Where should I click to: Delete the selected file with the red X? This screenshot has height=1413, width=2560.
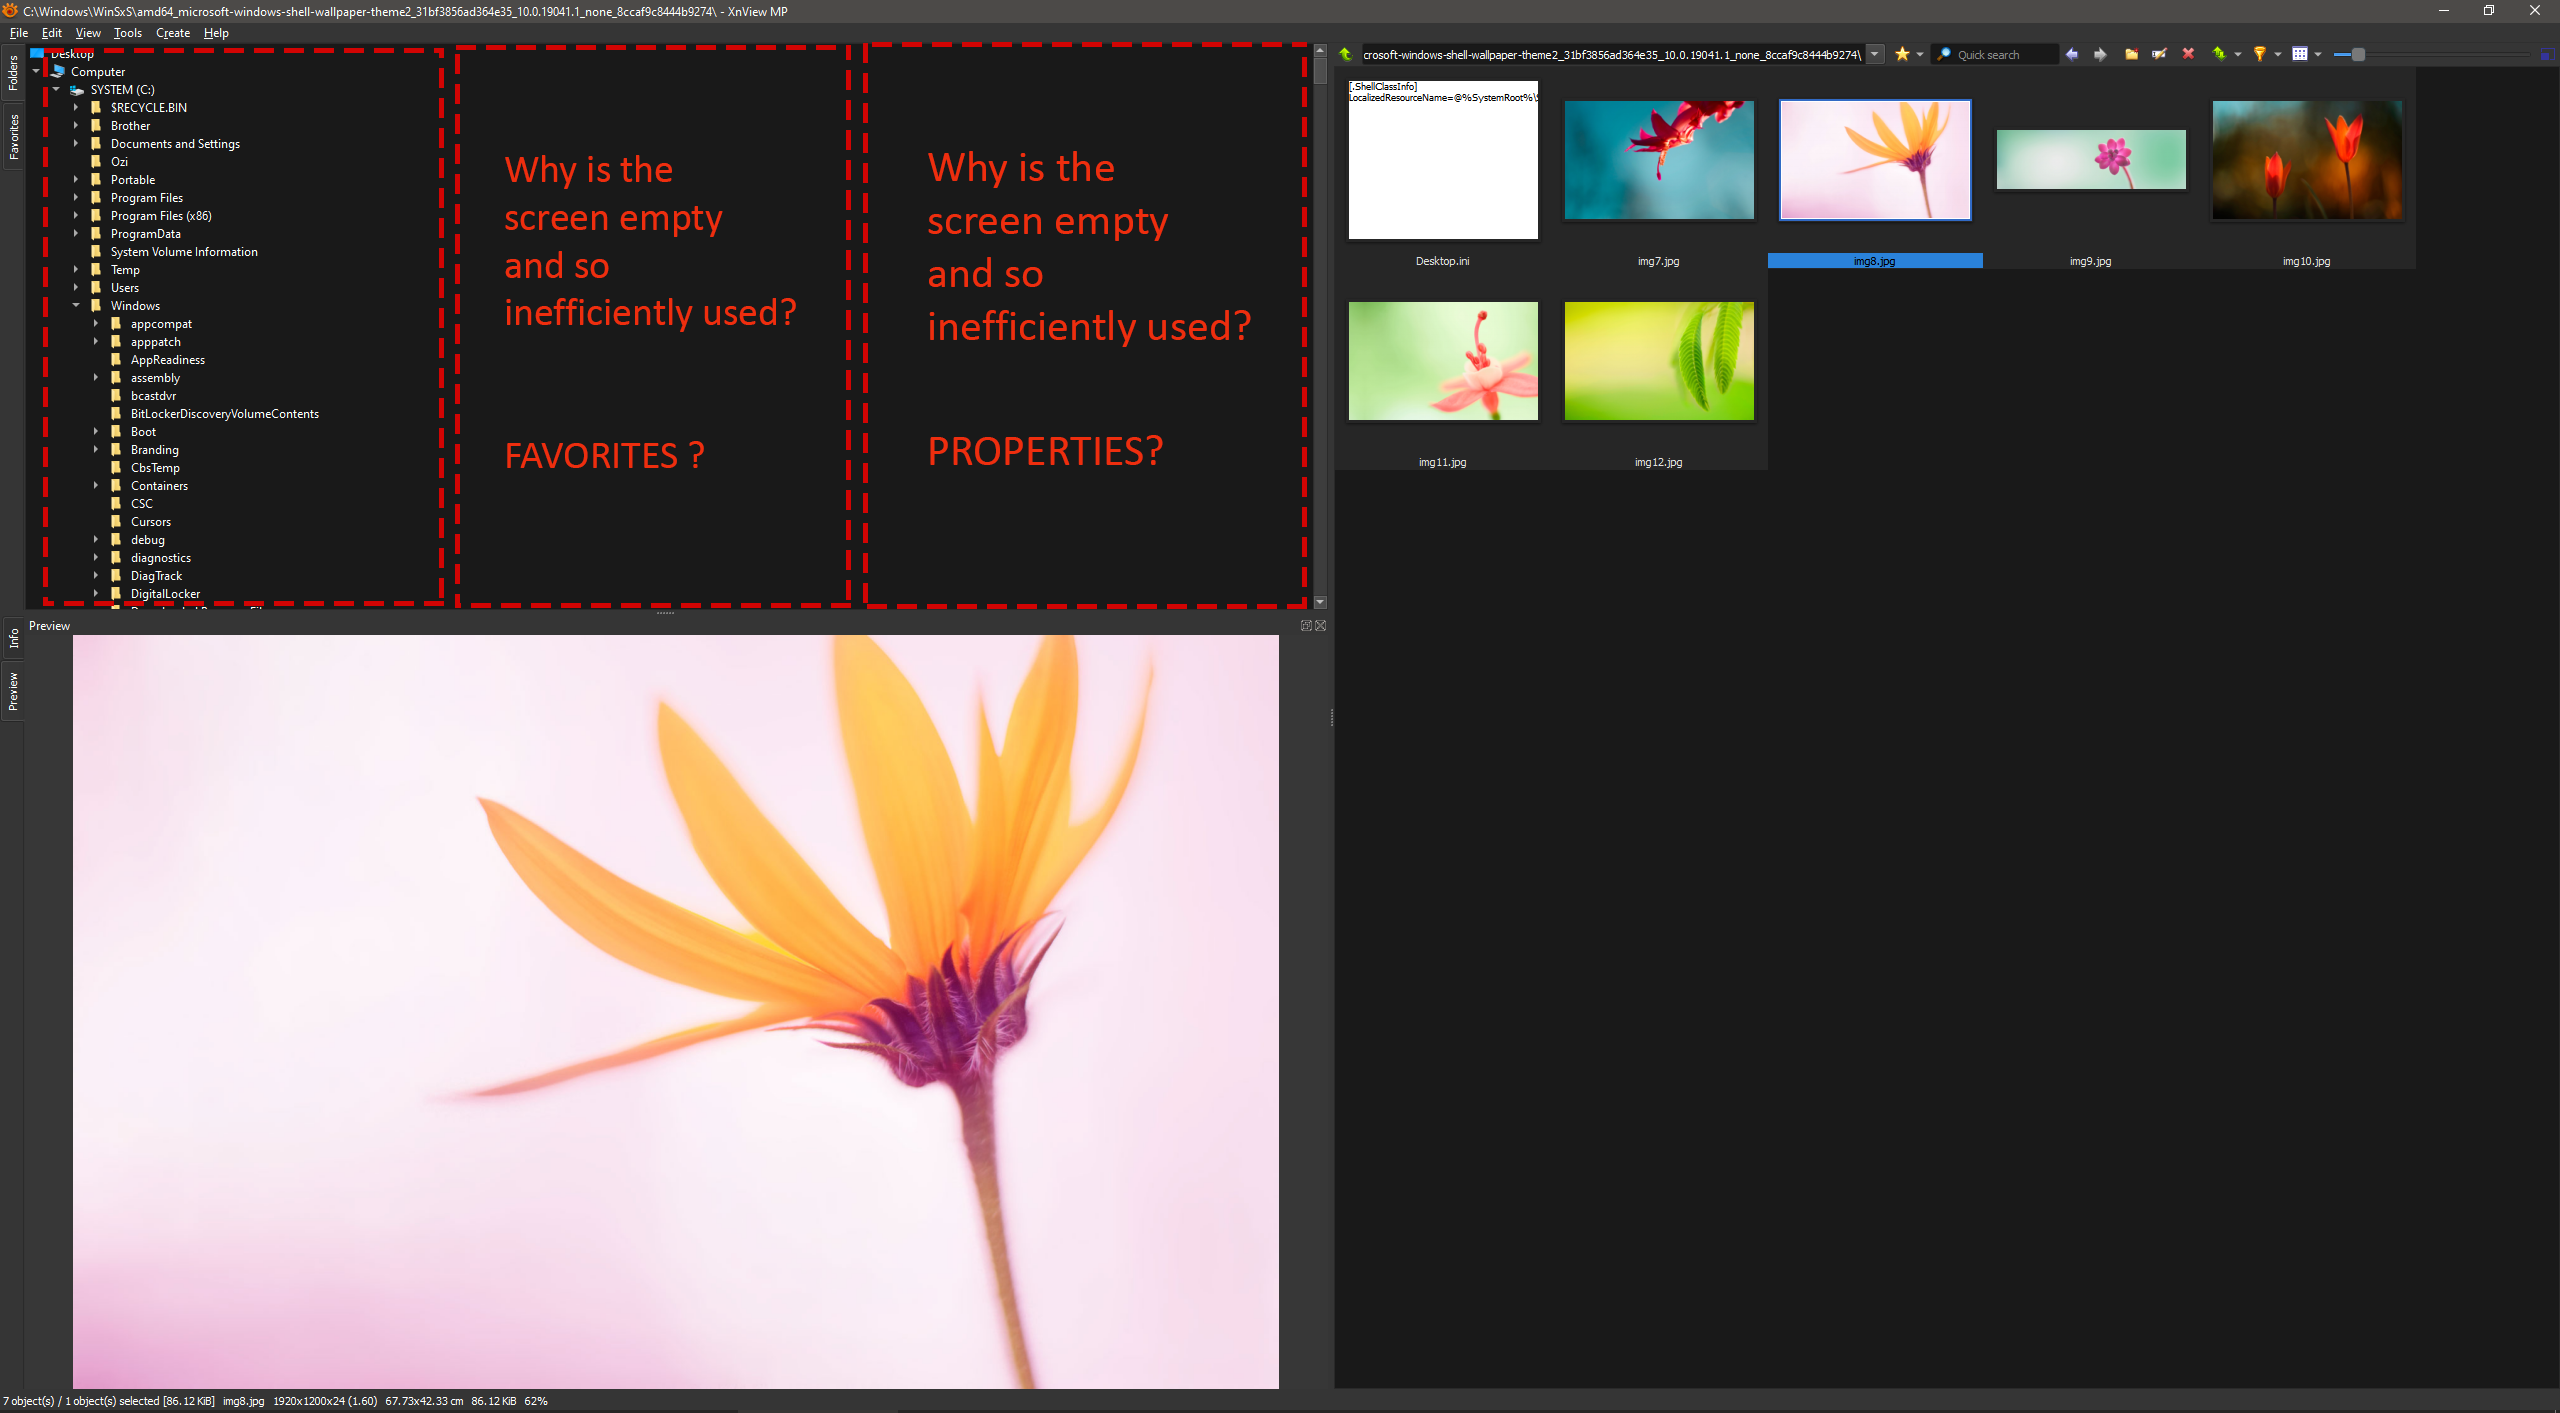pos(2188,54)
